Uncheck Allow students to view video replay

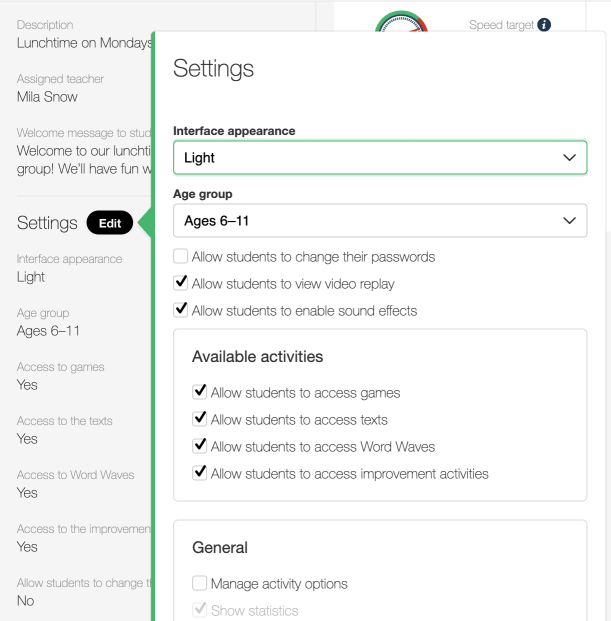pyautogui.click(x=181, y=284)
